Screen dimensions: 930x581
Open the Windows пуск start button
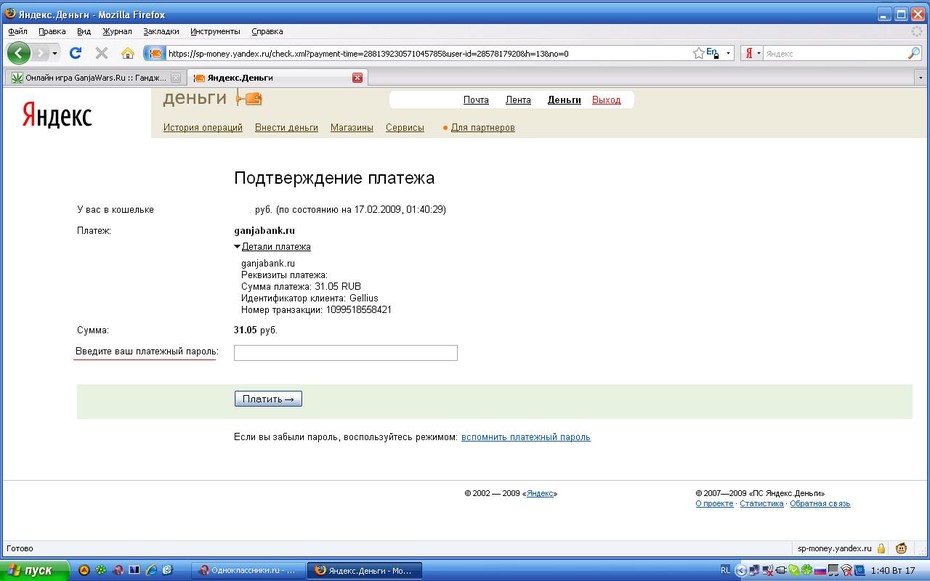(34, 570)
